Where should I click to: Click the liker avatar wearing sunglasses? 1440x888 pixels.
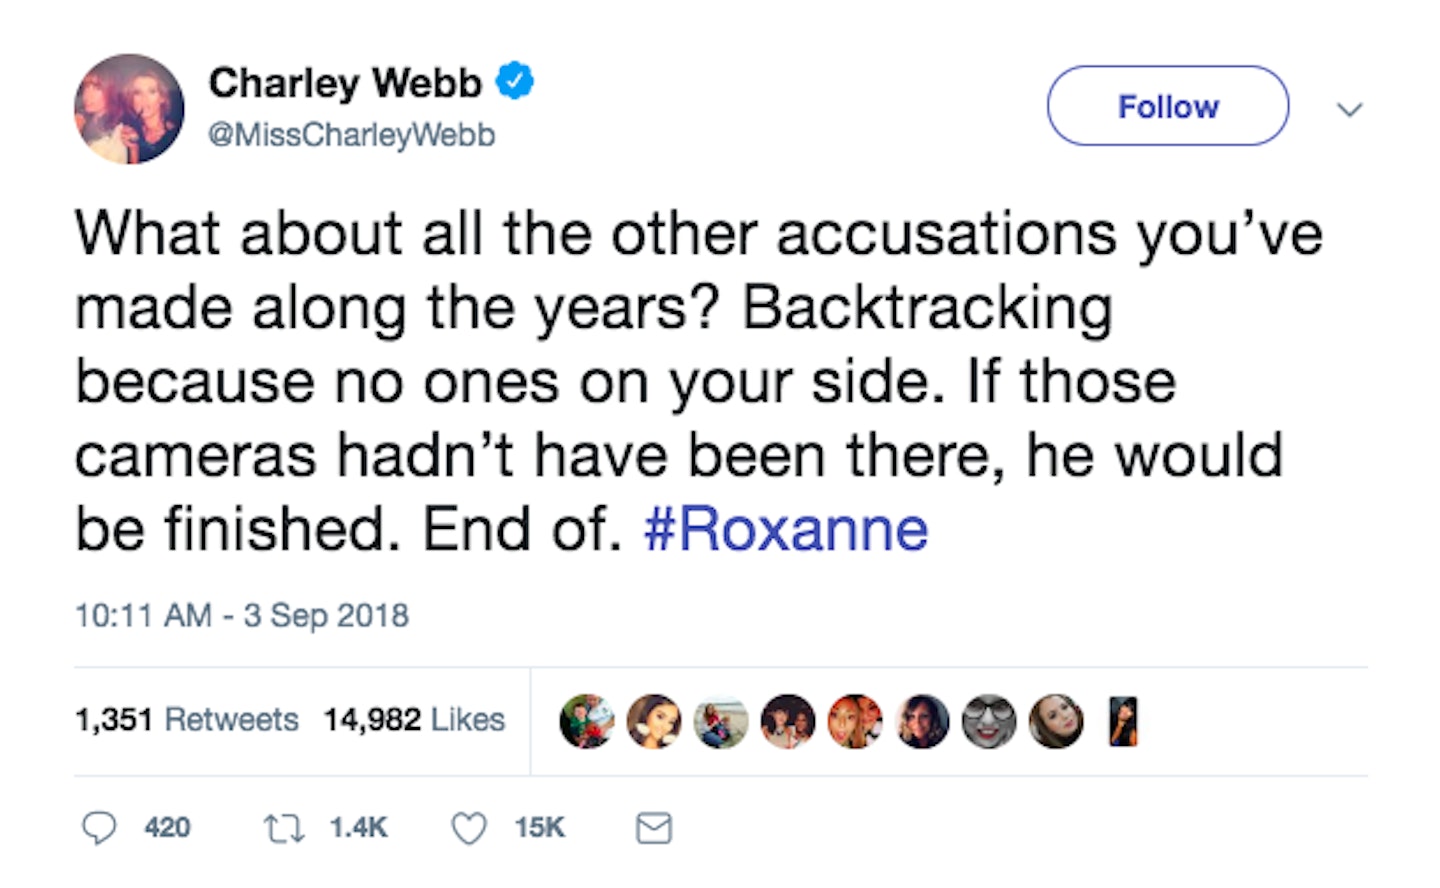tap(989, 722)
